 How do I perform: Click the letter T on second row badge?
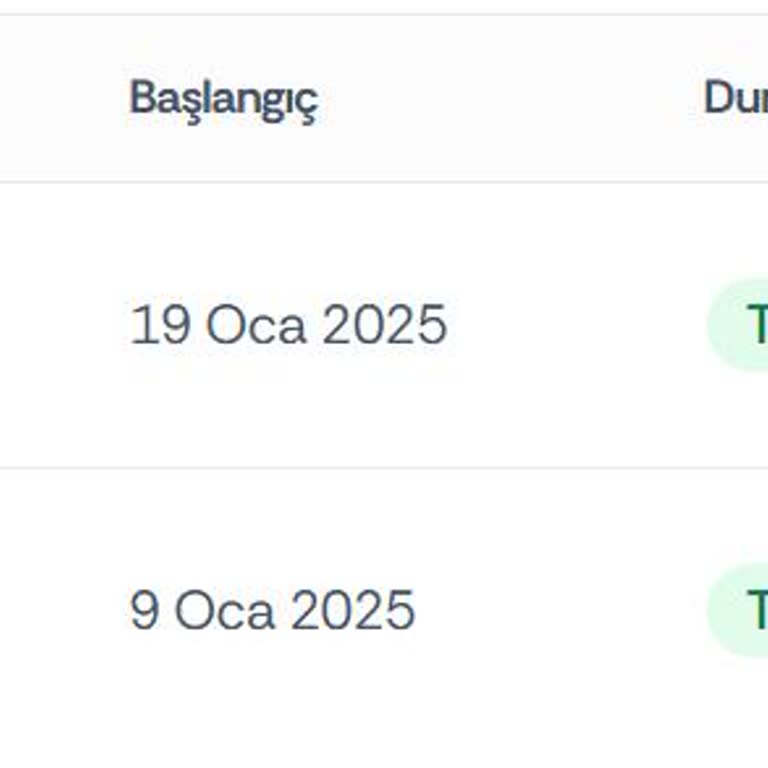pyautogui.click(x=757, y=610)
